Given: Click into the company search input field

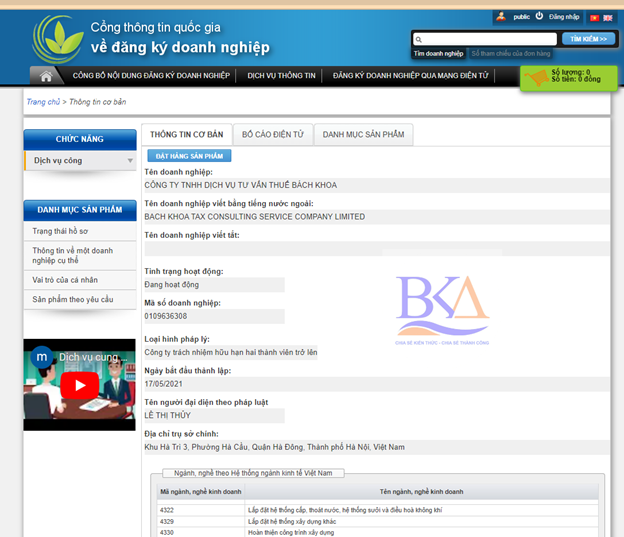Looking at the screenshot, I should point(484,39).
